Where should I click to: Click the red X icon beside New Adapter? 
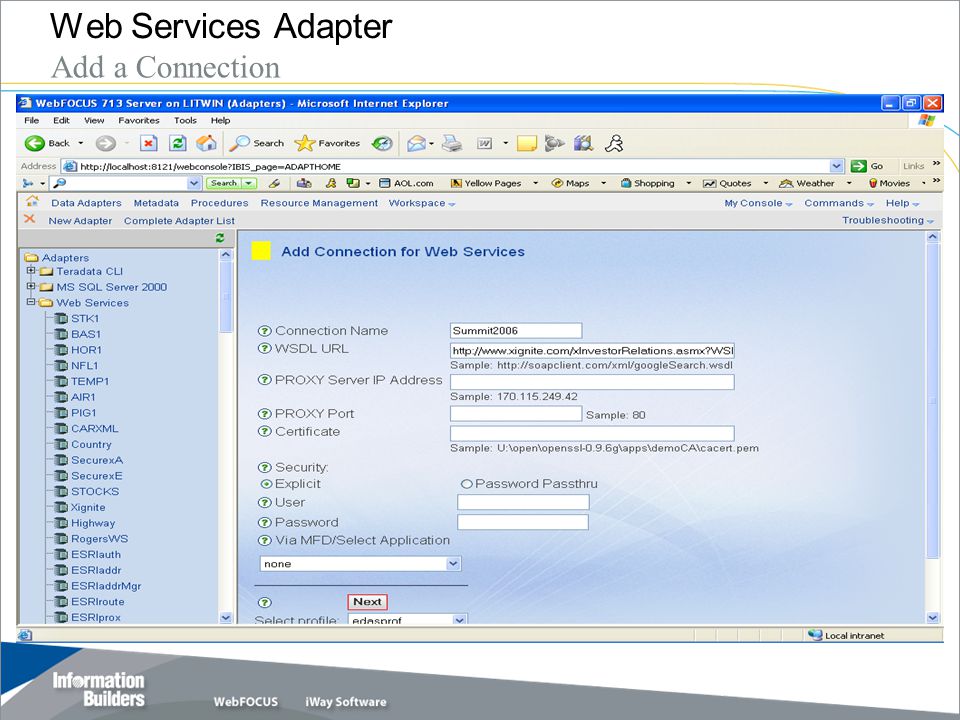[x=29, y=219]
